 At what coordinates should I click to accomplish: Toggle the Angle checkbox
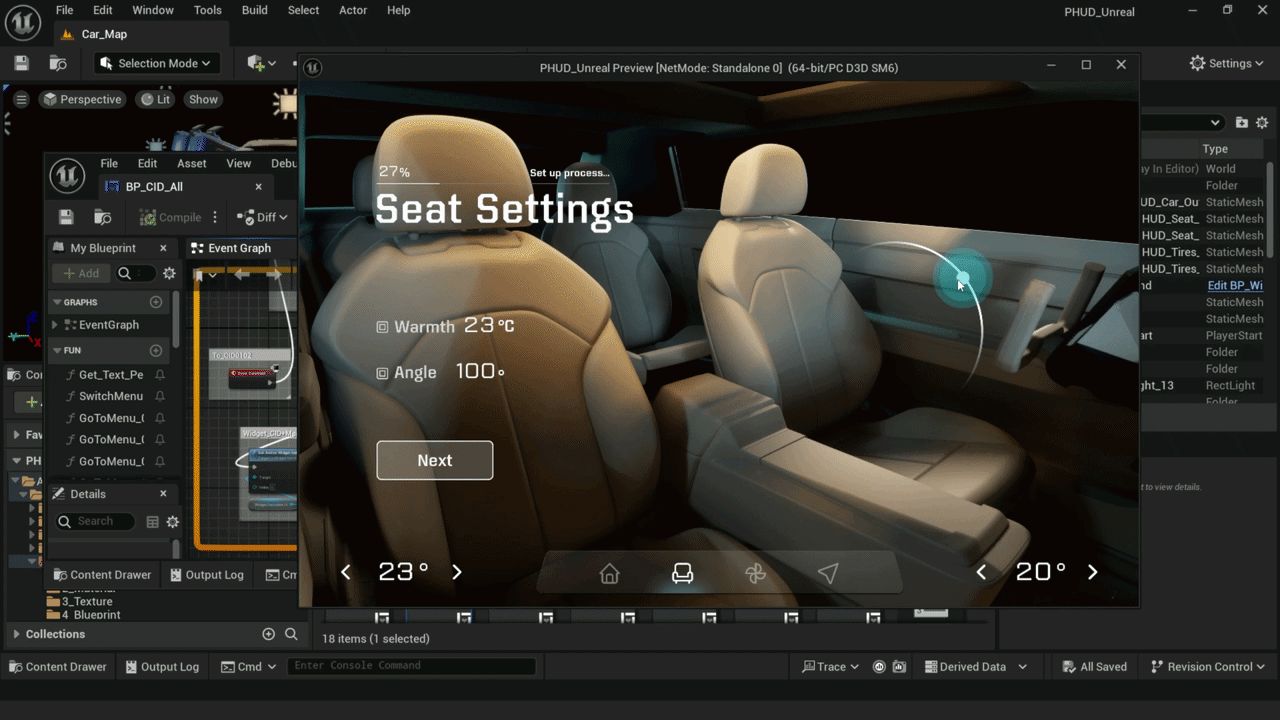pos(382,373)
